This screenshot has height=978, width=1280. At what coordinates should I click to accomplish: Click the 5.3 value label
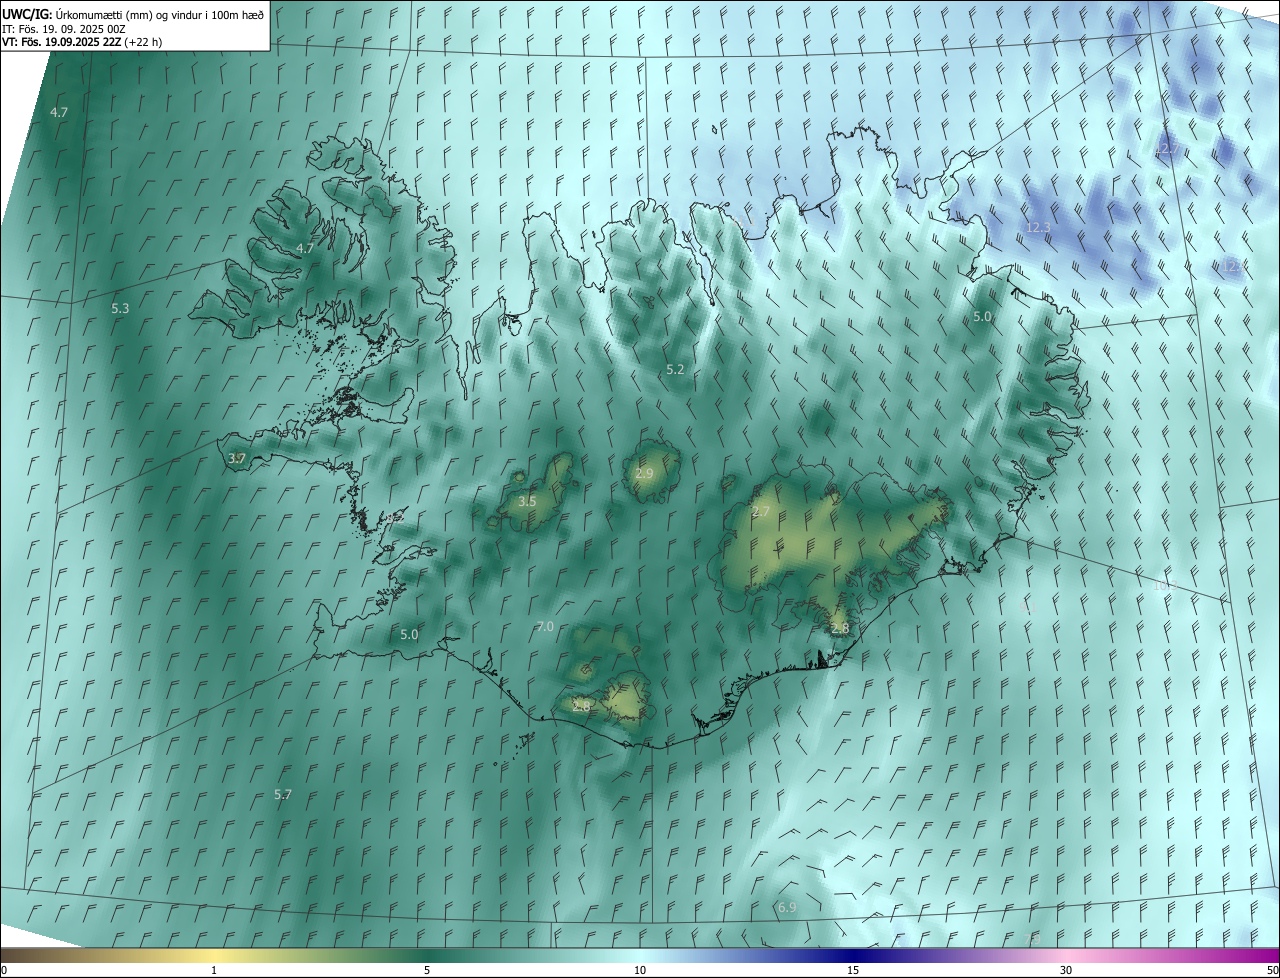click(x=120, y=309)
